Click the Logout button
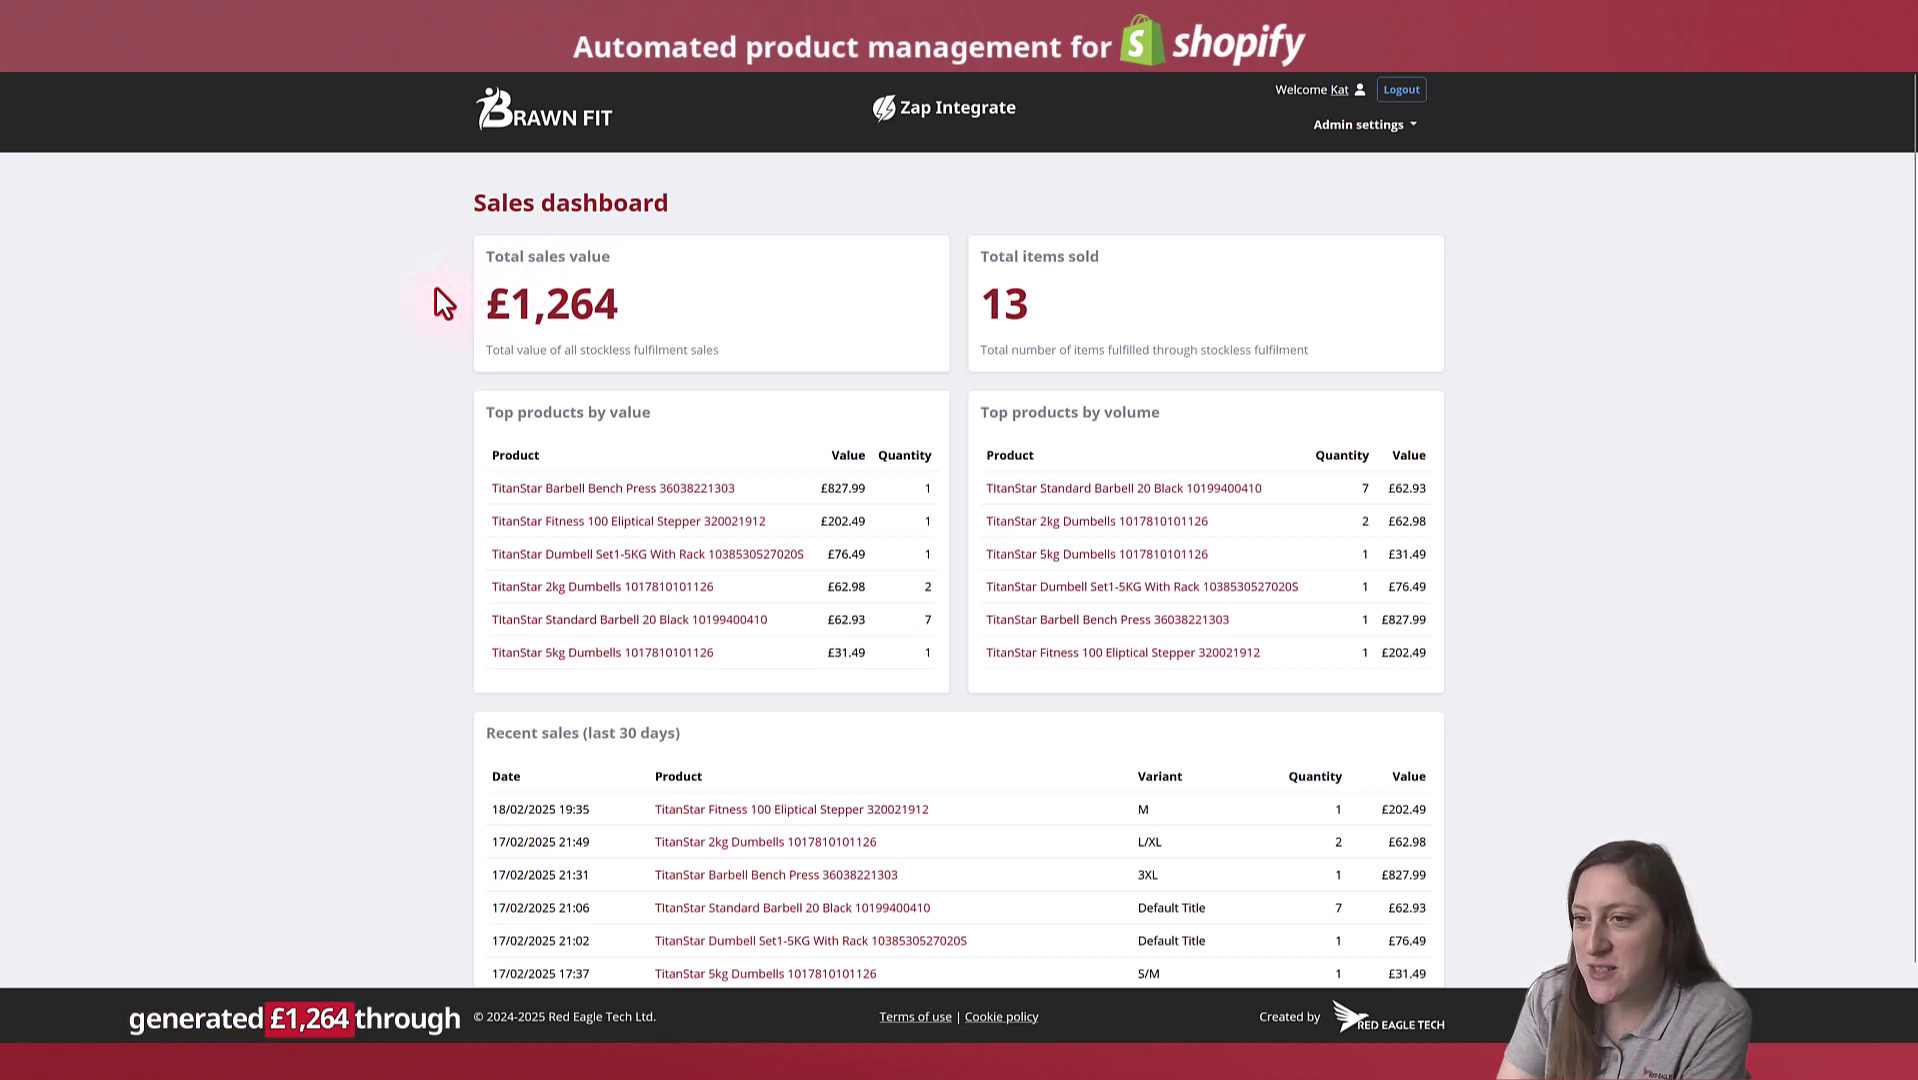The image size is (1918, 1080). [x=1400, y=89]
